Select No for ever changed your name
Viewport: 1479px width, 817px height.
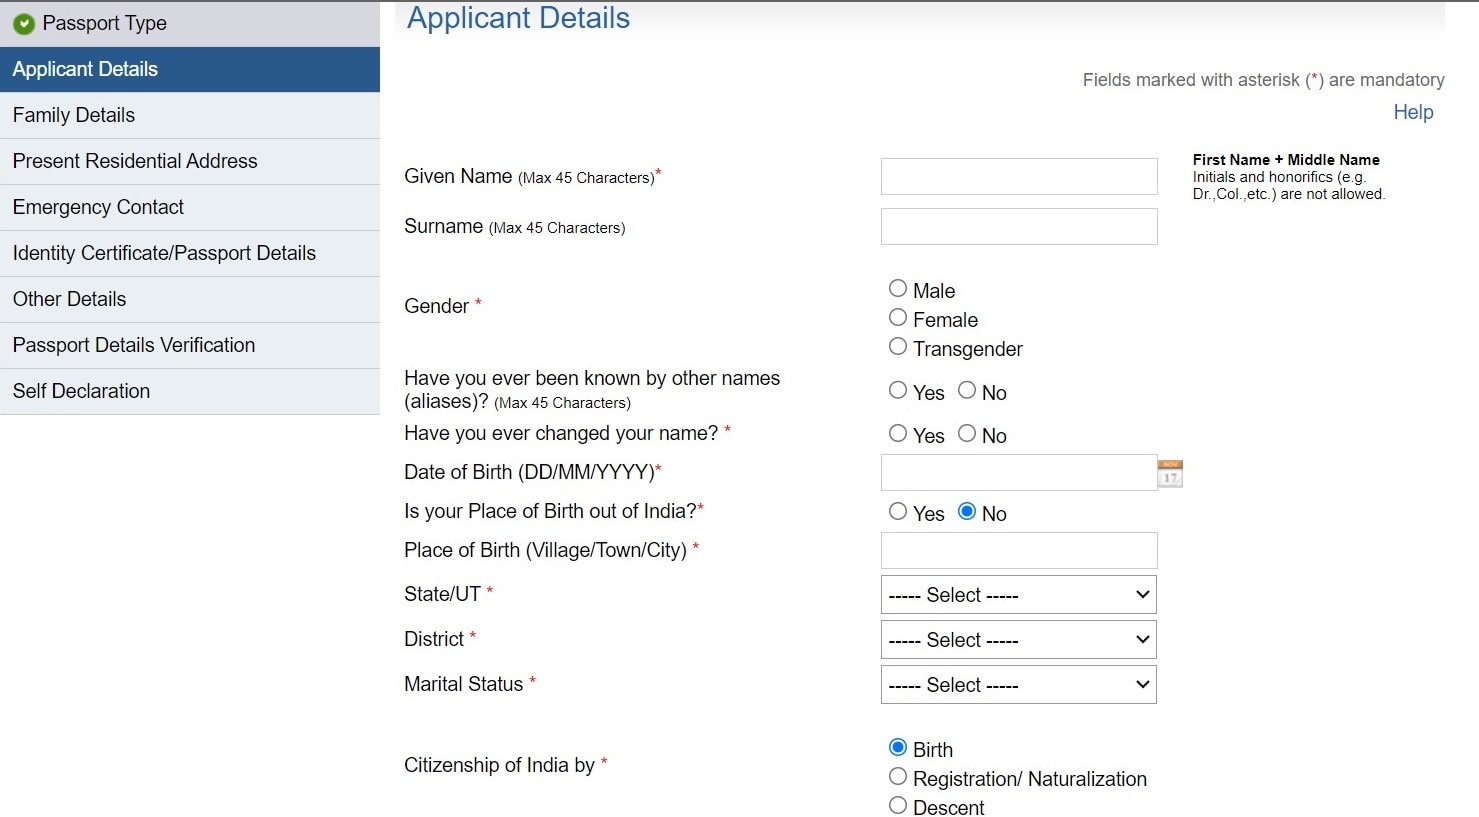(x=967, y=434)
